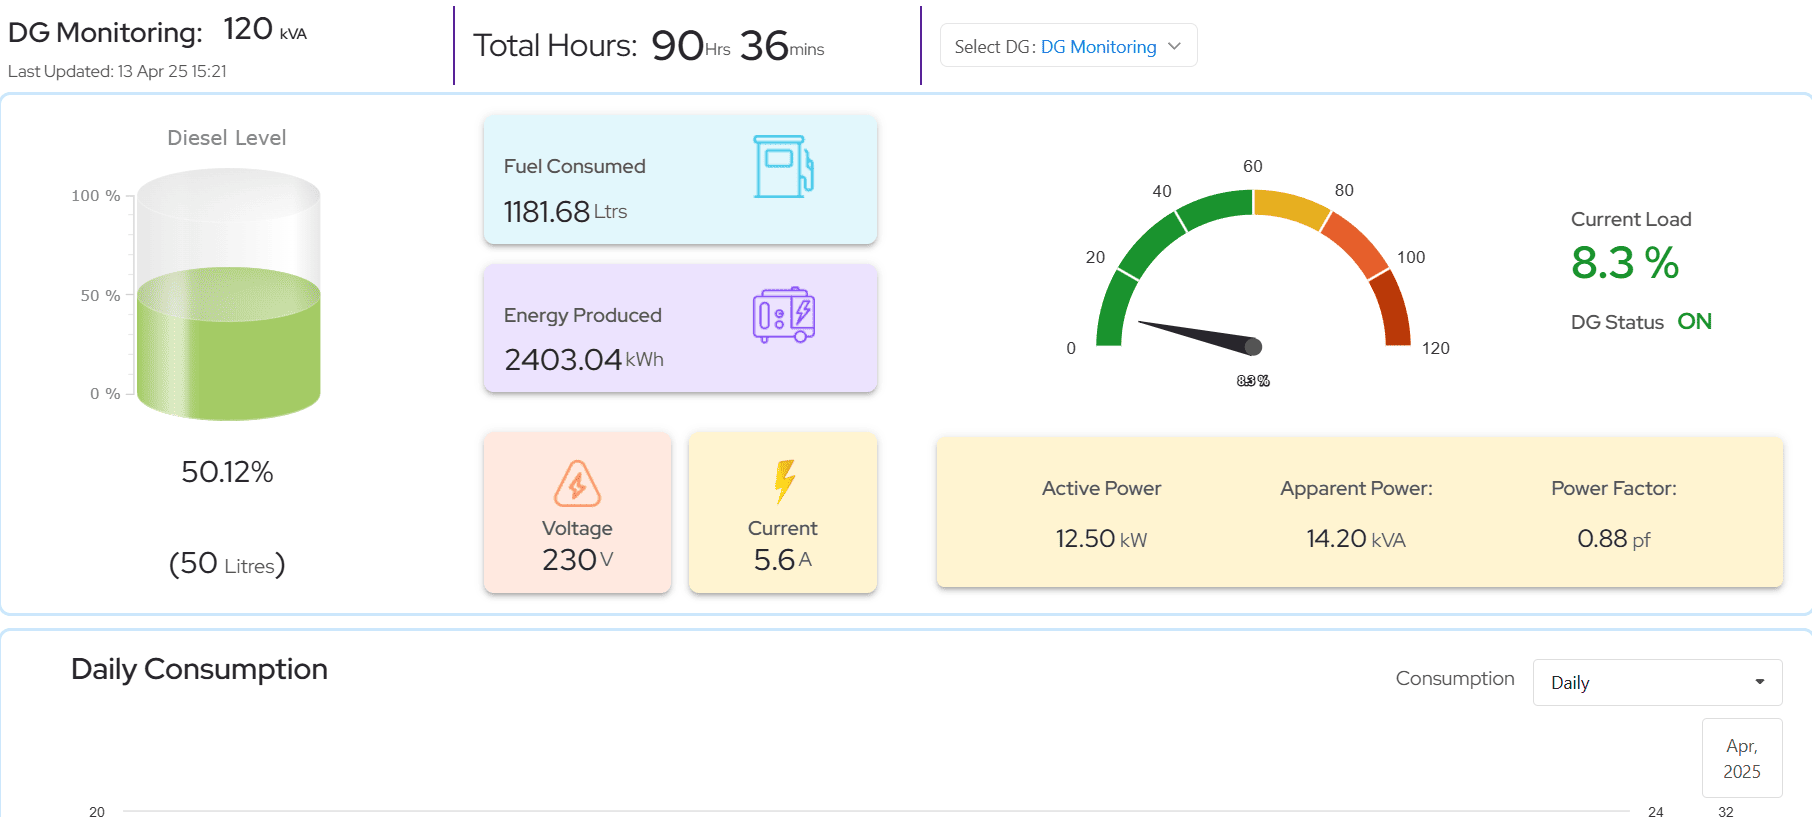1812x817 pixels.
Task: Click the fuel pump icon
Action: click(x=783, y=166)
